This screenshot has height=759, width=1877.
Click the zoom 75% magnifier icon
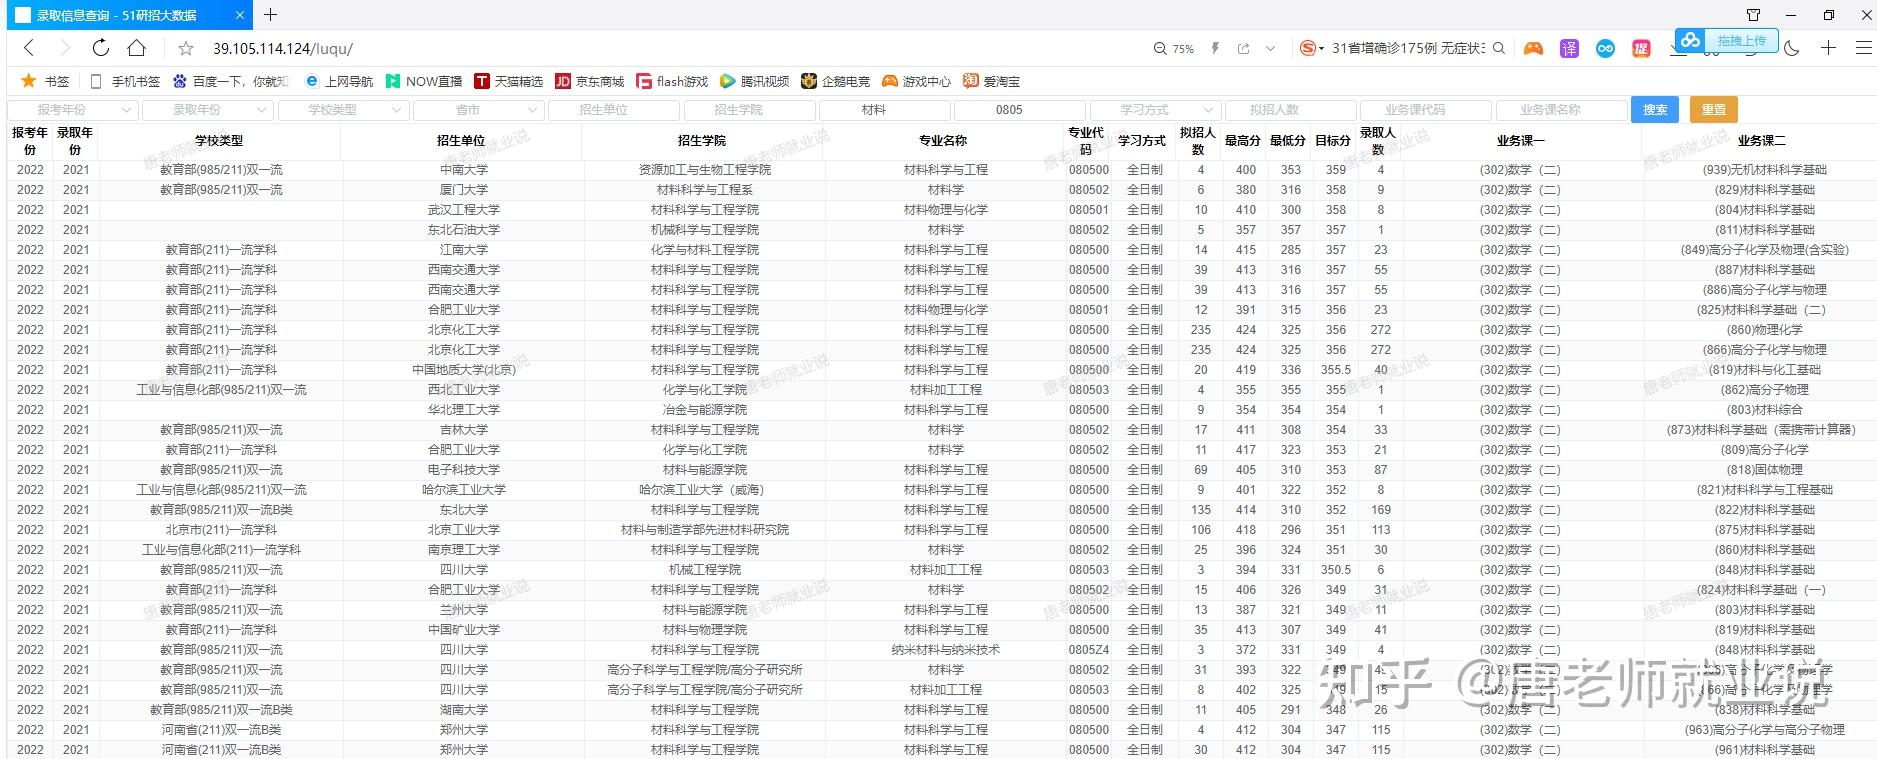point(1160,48)
